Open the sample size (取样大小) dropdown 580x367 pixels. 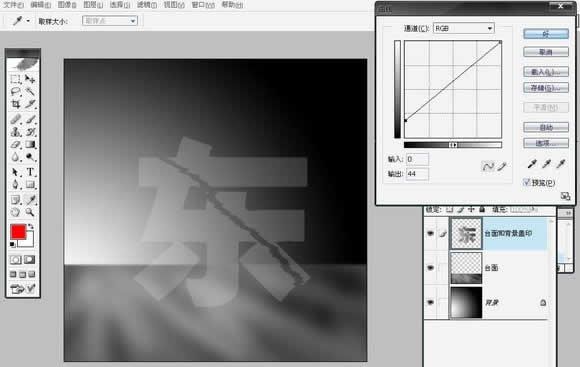click(x=110, y=21)
